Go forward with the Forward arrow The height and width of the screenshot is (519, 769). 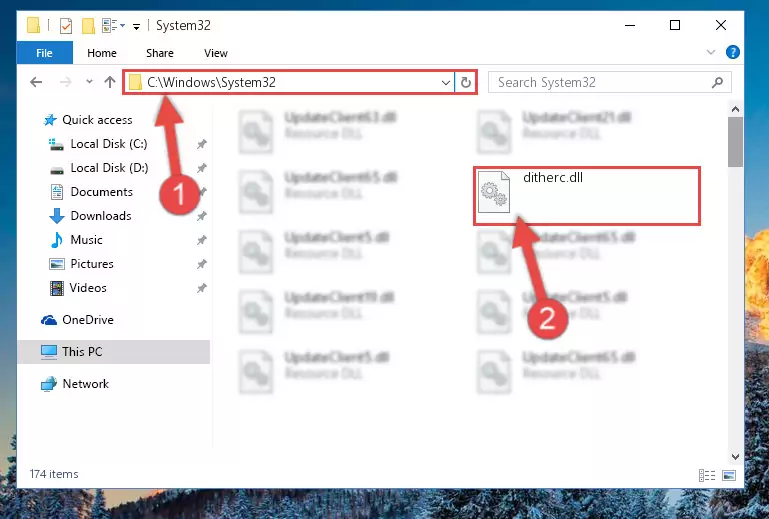(65, 82)
